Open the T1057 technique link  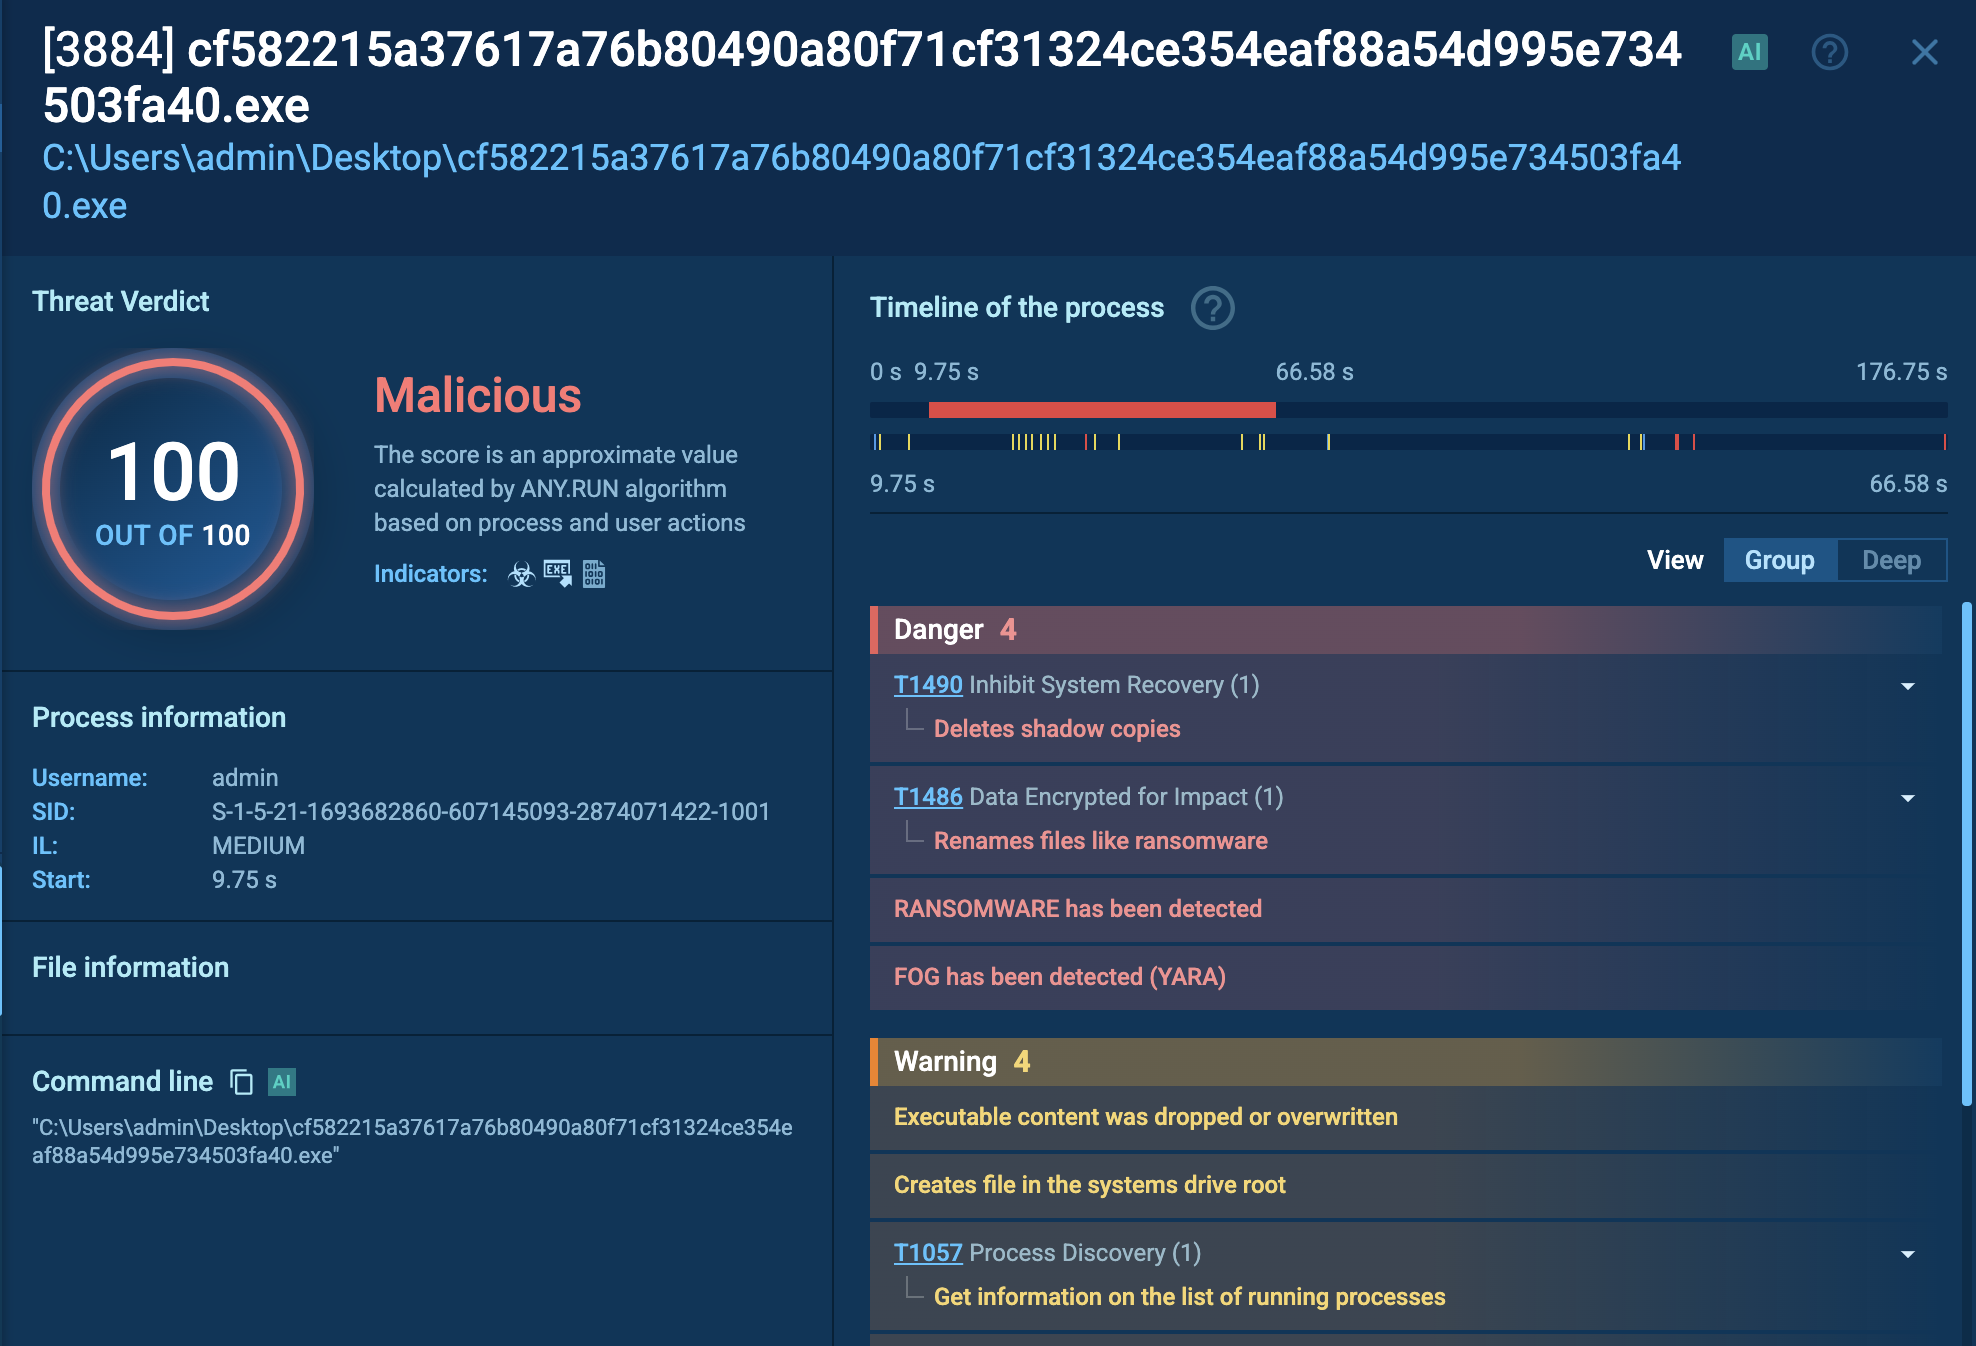tap(927, 1253)
